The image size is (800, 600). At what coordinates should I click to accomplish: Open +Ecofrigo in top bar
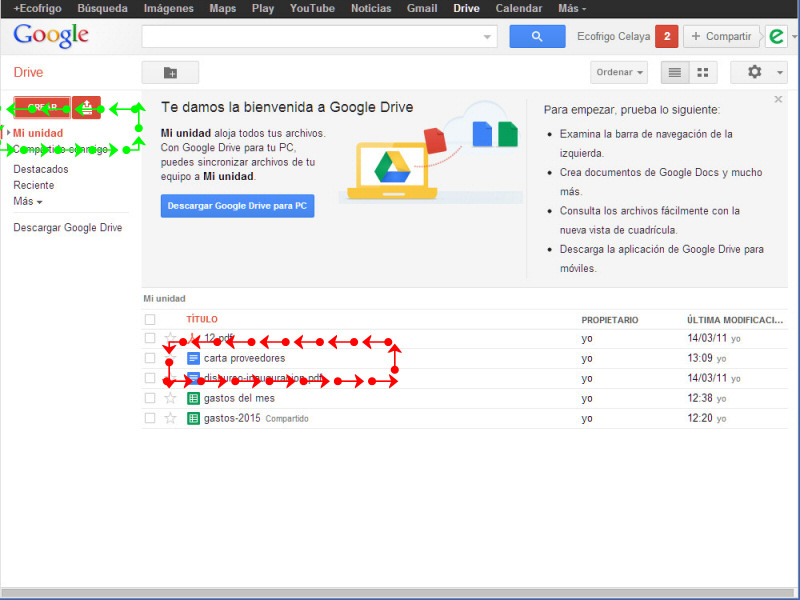[37, 8]
